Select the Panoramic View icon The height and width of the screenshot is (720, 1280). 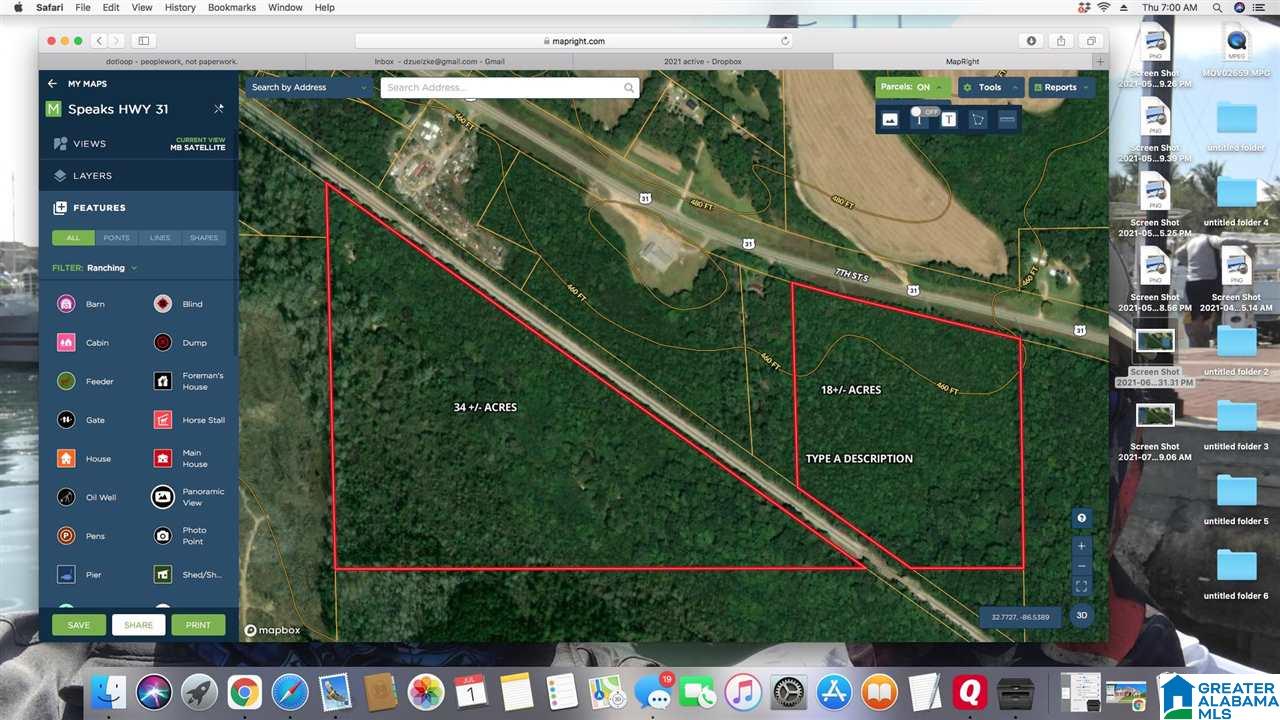pos(162,497)
